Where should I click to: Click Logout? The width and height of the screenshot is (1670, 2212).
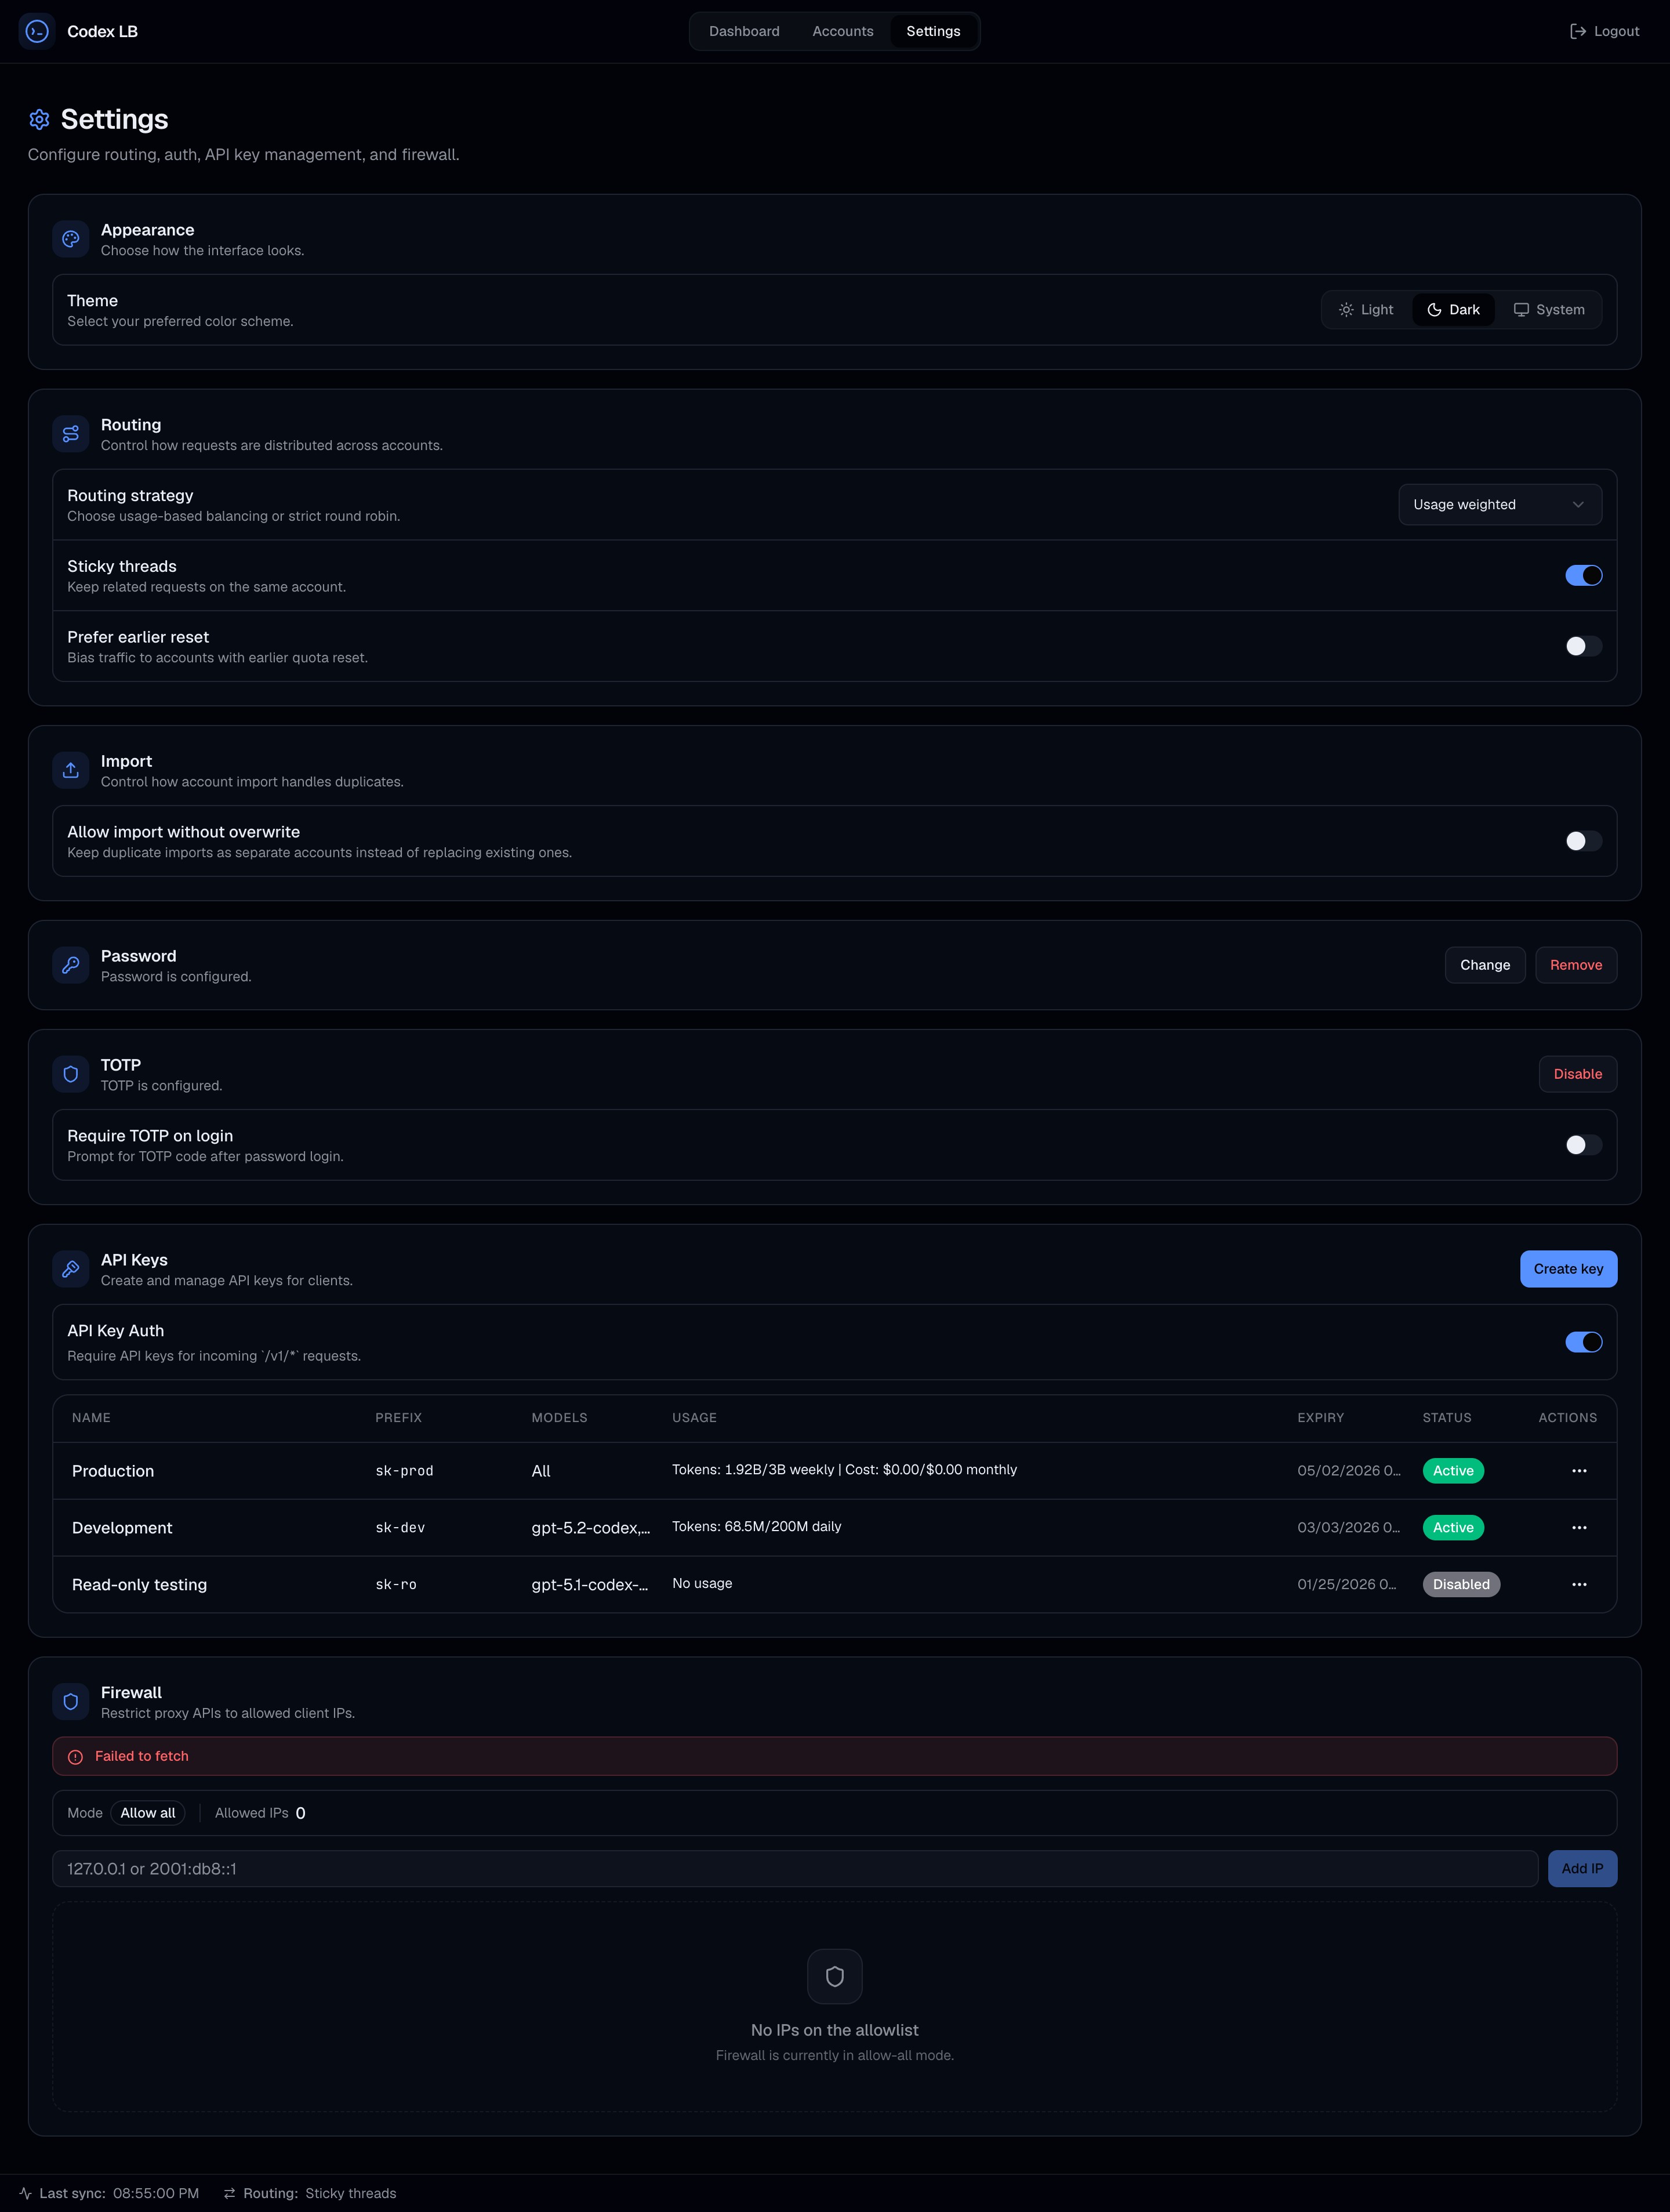[x=1604, y=31]
